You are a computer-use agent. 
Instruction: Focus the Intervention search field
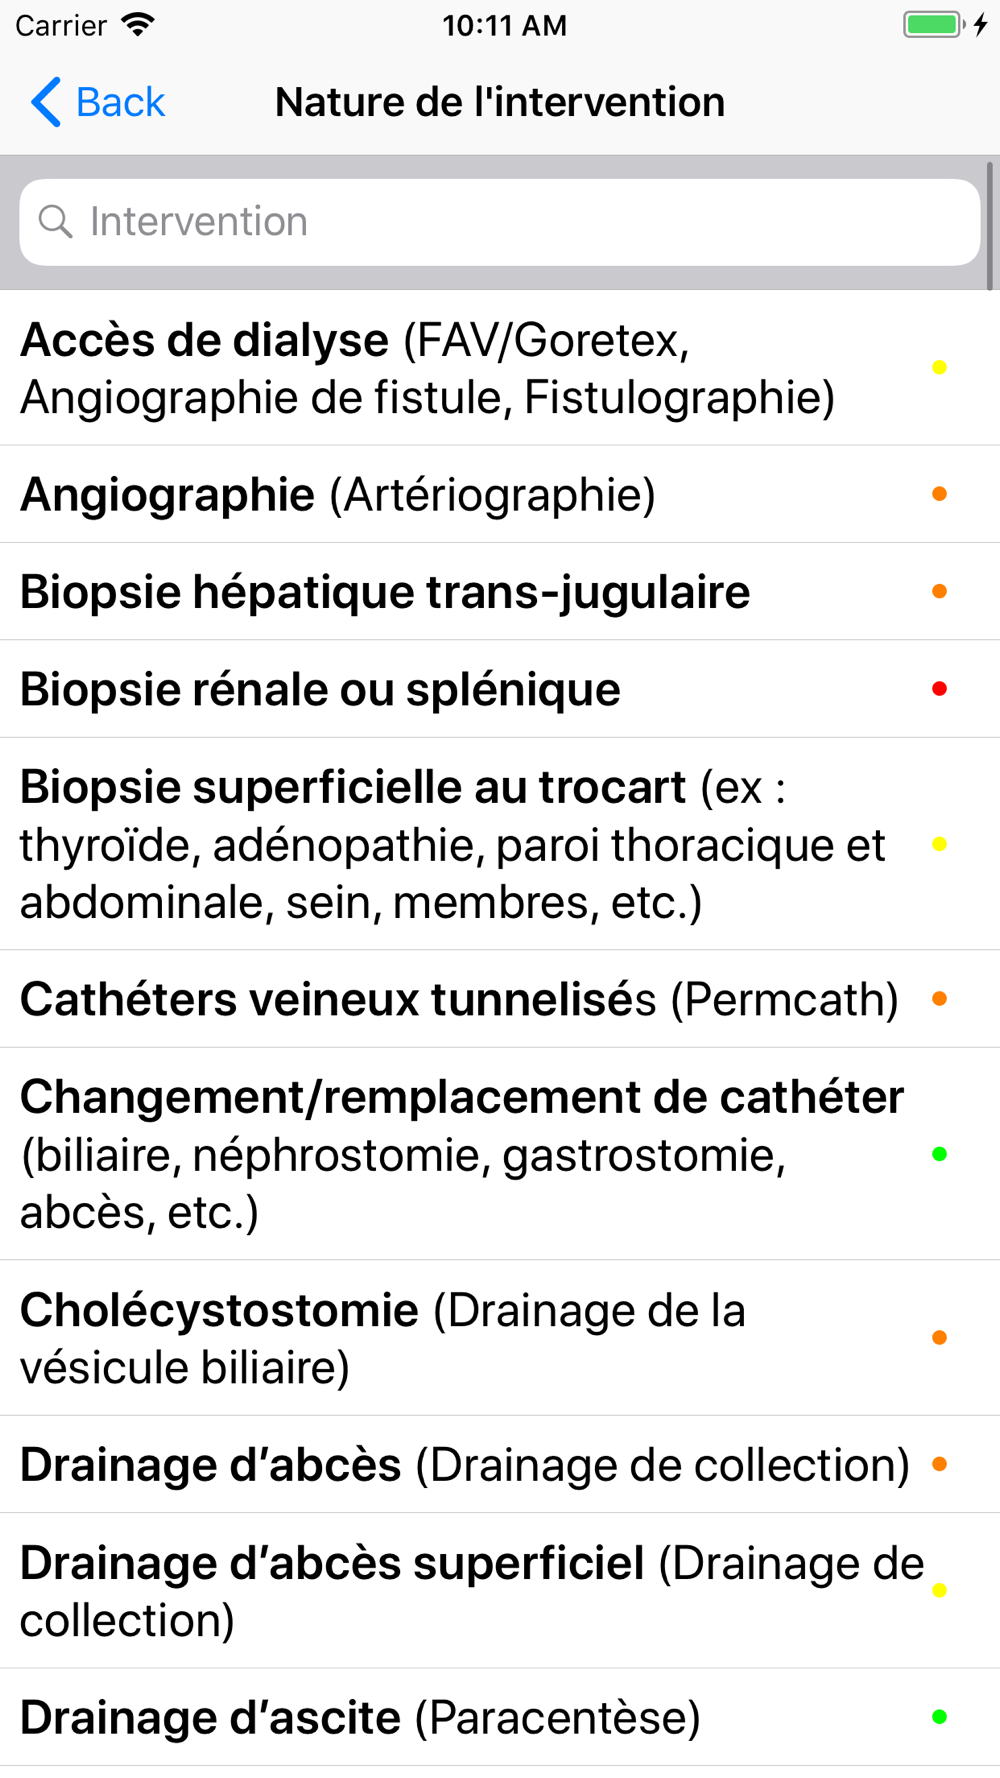point(500,222)
